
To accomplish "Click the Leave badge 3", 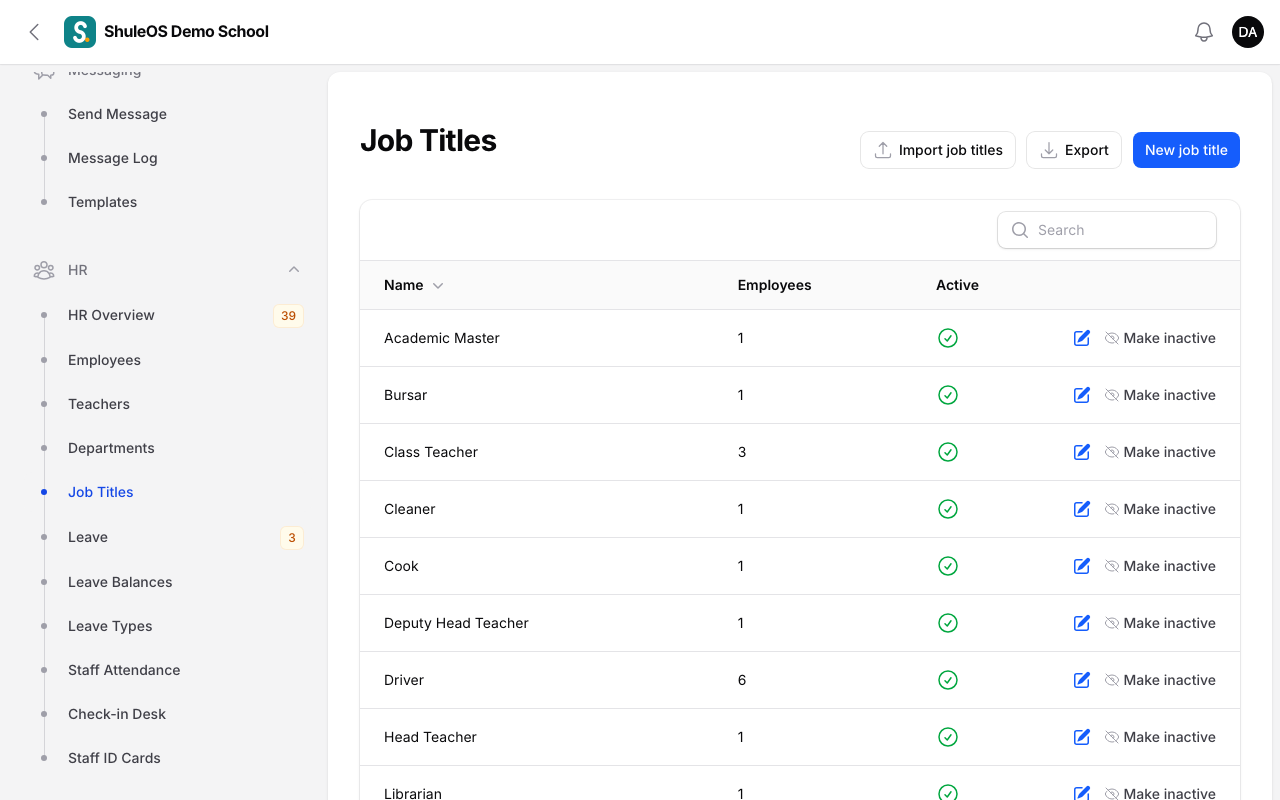I will pos(292,537).
